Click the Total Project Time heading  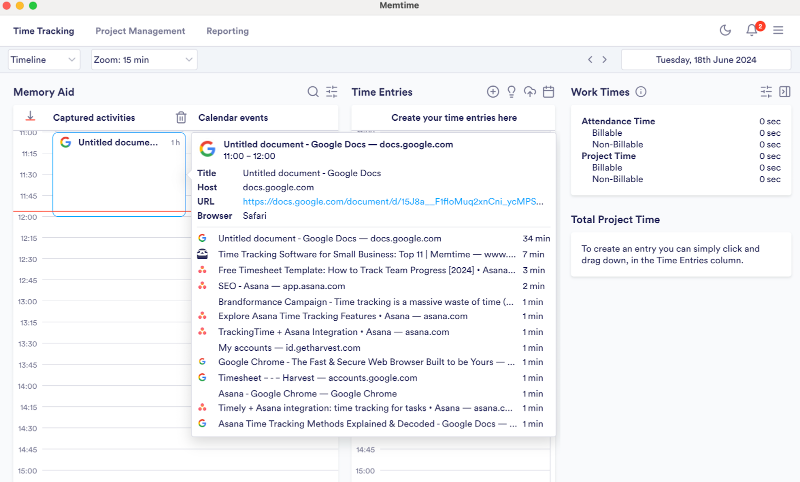point(615,219)
